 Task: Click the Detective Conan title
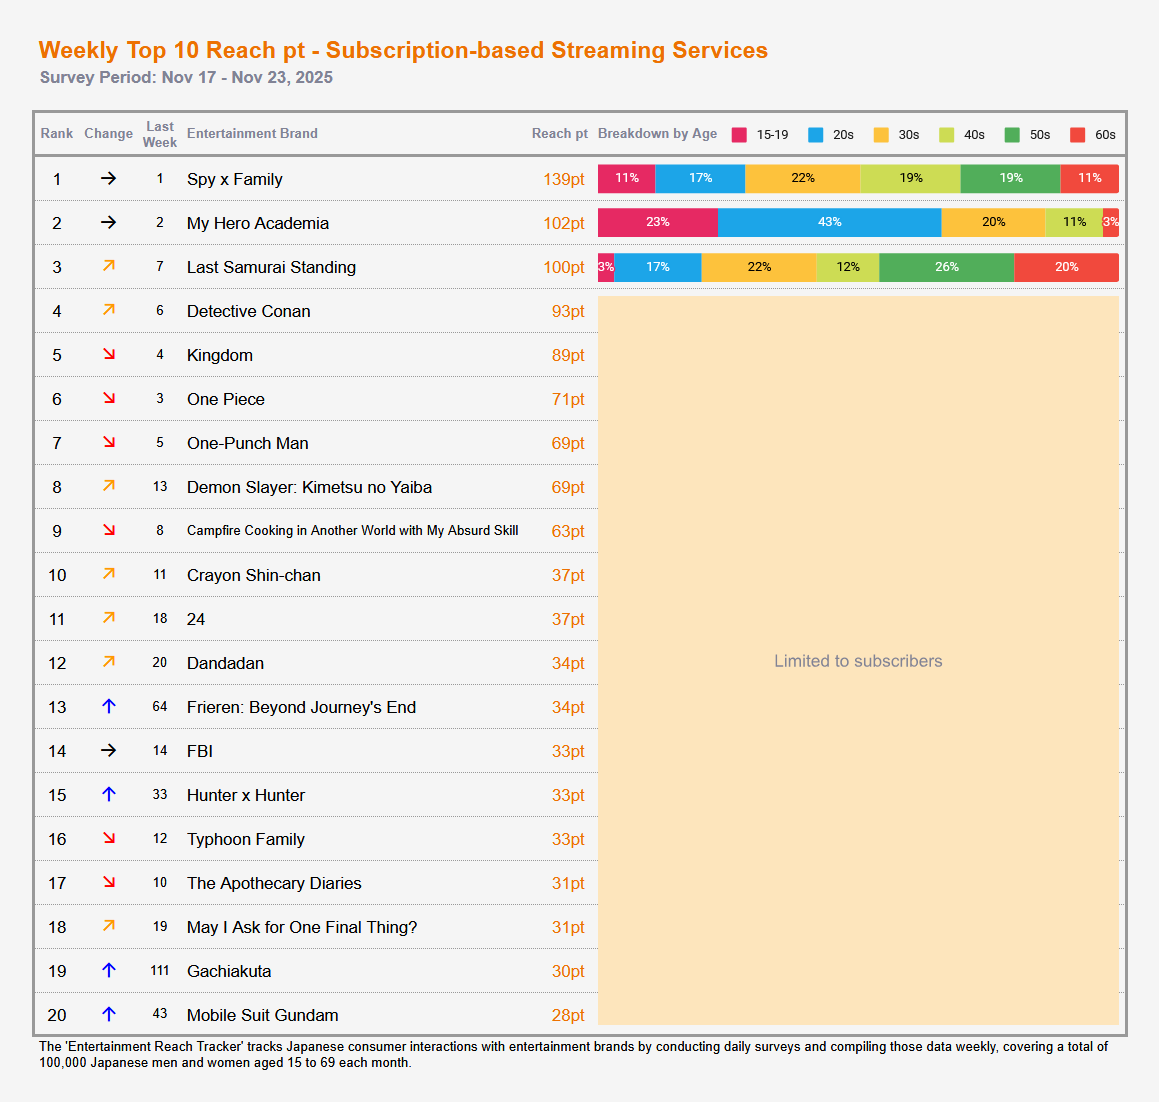(248, 311)
